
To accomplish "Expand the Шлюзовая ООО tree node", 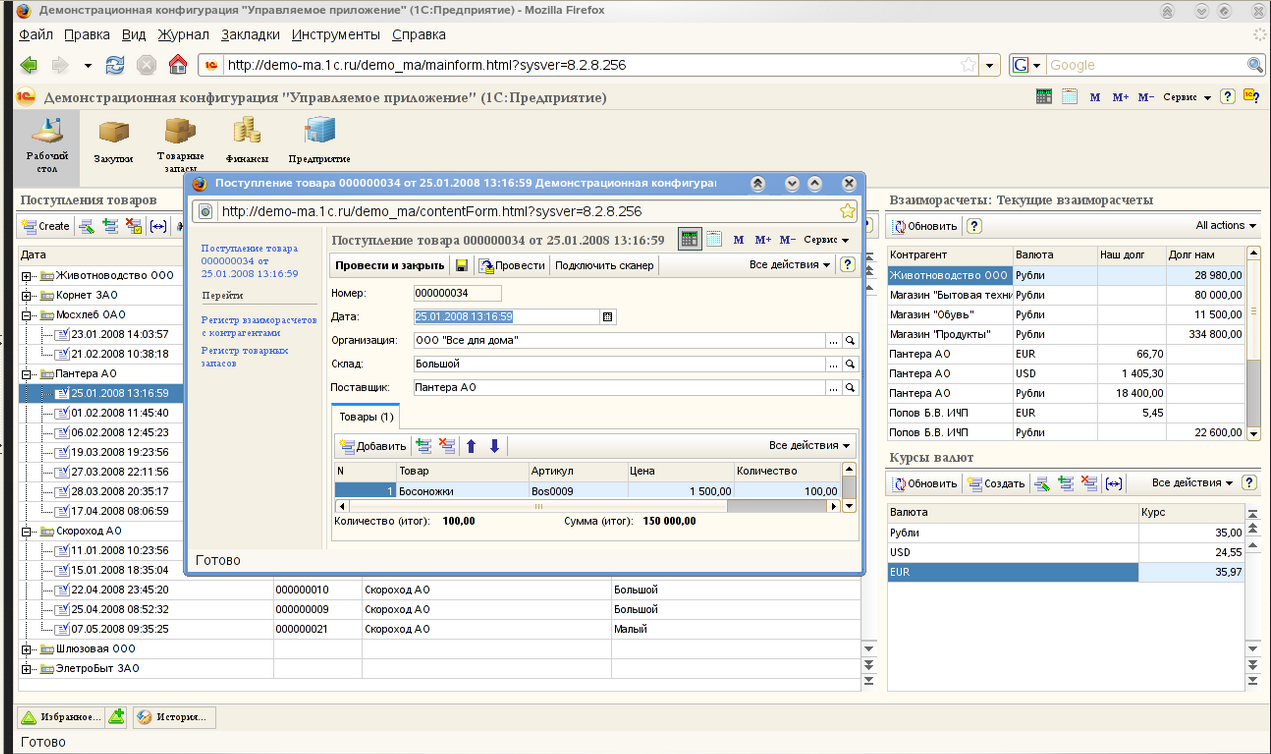I will (26, 648).
